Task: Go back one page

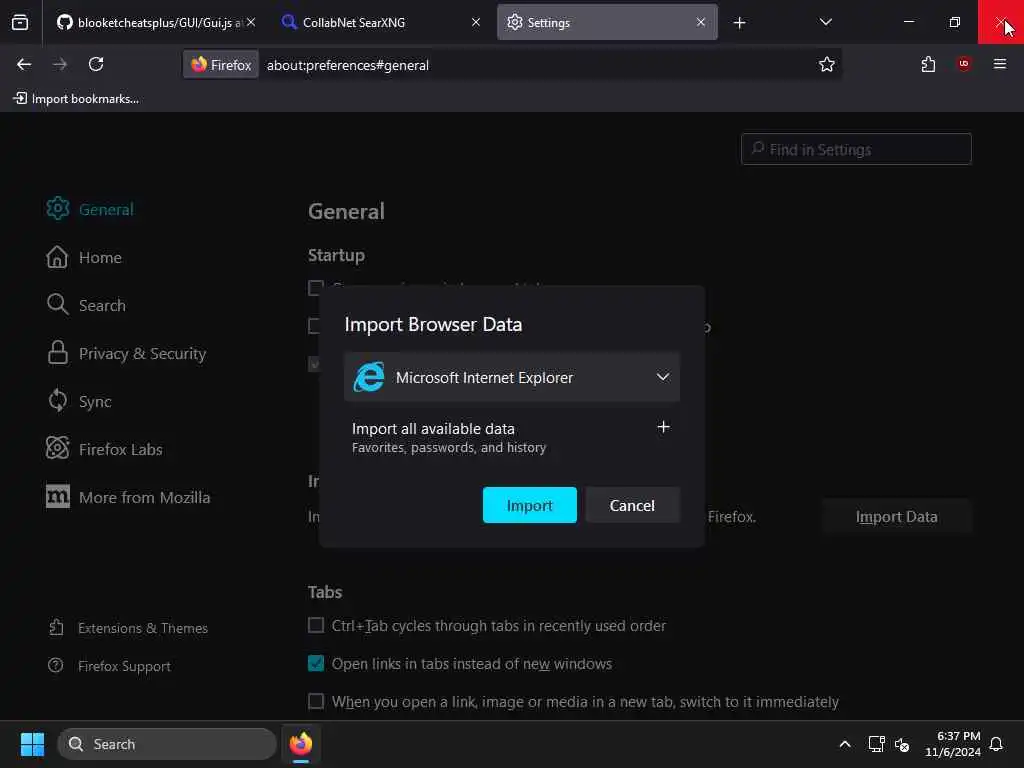Action: [24, 64]
